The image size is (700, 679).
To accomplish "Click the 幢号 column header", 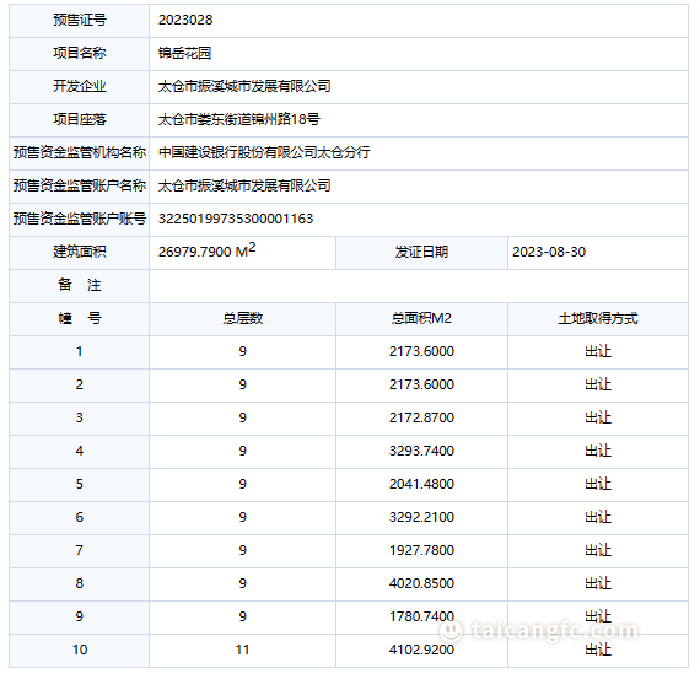I will tap(80, 318).
